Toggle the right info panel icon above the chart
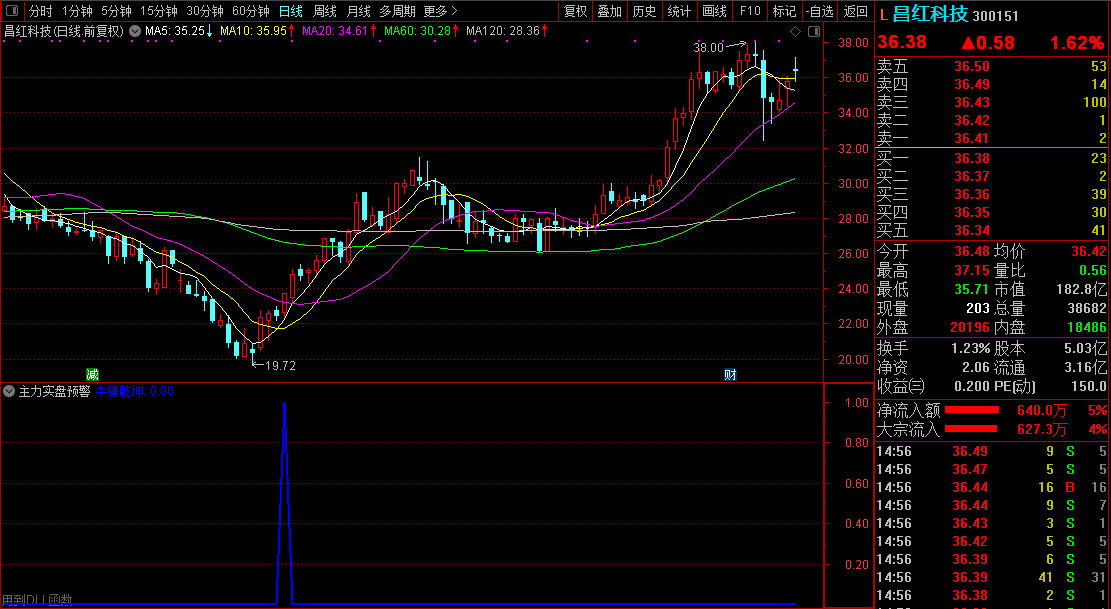Screen dimensions: 1111x609 coord(814,31)
